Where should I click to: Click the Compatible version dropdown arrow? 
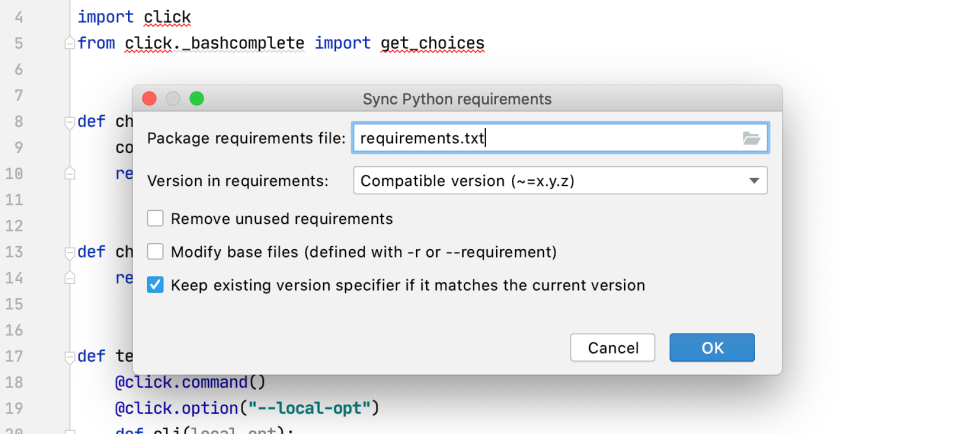coord(753,181)
